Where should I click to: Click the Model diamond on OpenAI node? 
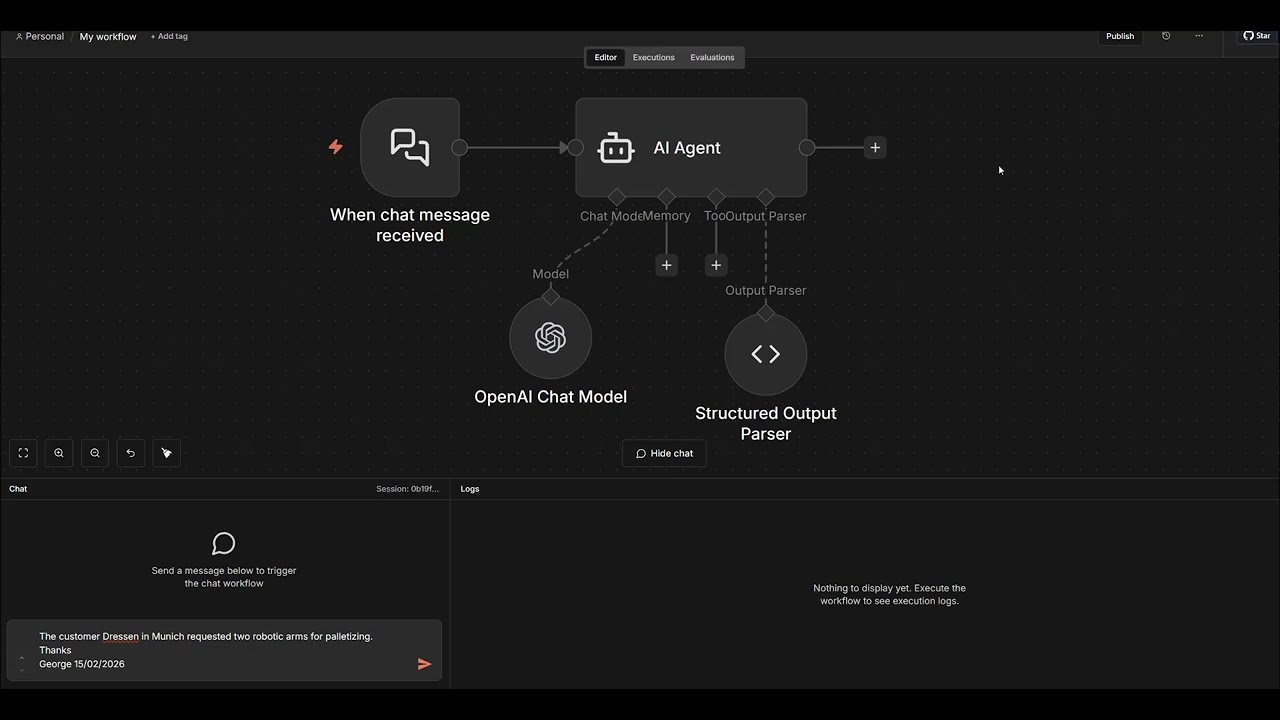click(x=550, y=296)
